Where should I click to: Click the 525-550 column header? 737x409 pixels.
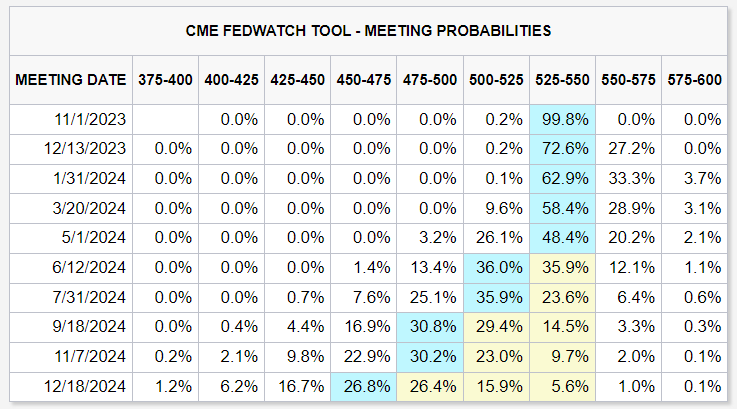[562, 79]
